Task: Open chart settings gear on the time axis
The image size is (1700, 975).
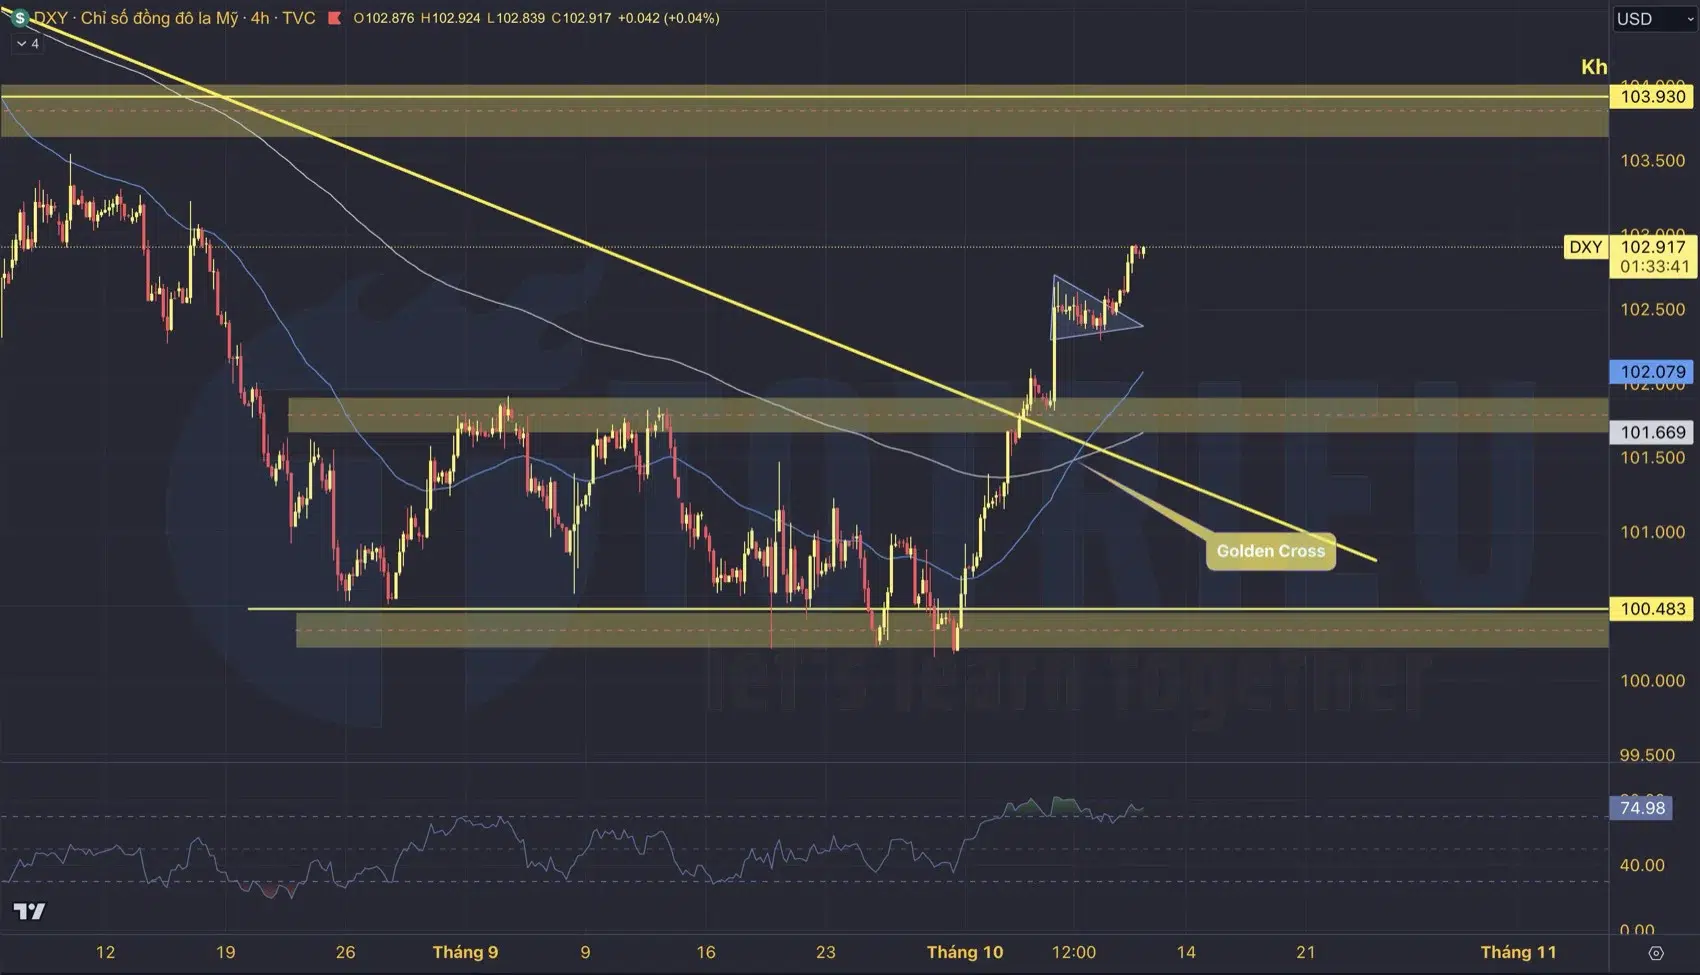Action: click(1656, 952)
